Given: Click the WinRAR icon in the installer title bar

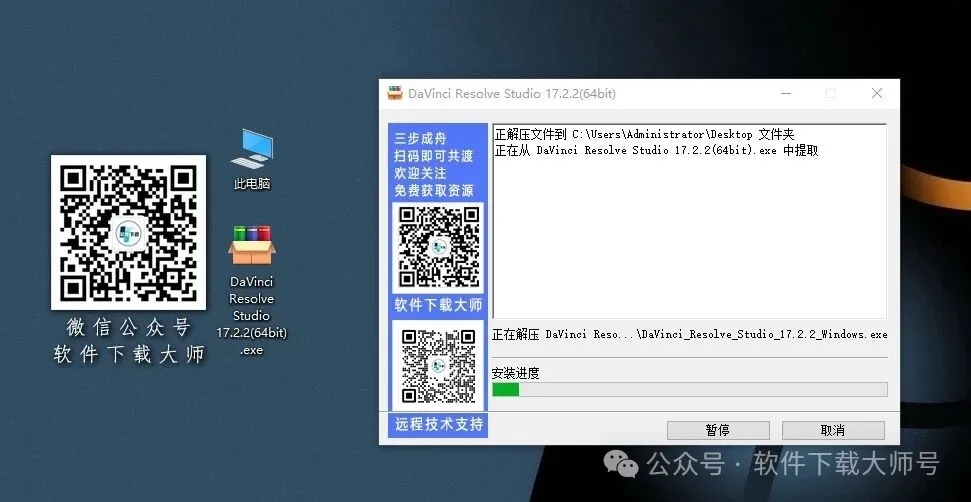Looking at the screenshot, I should coord(394,93).
